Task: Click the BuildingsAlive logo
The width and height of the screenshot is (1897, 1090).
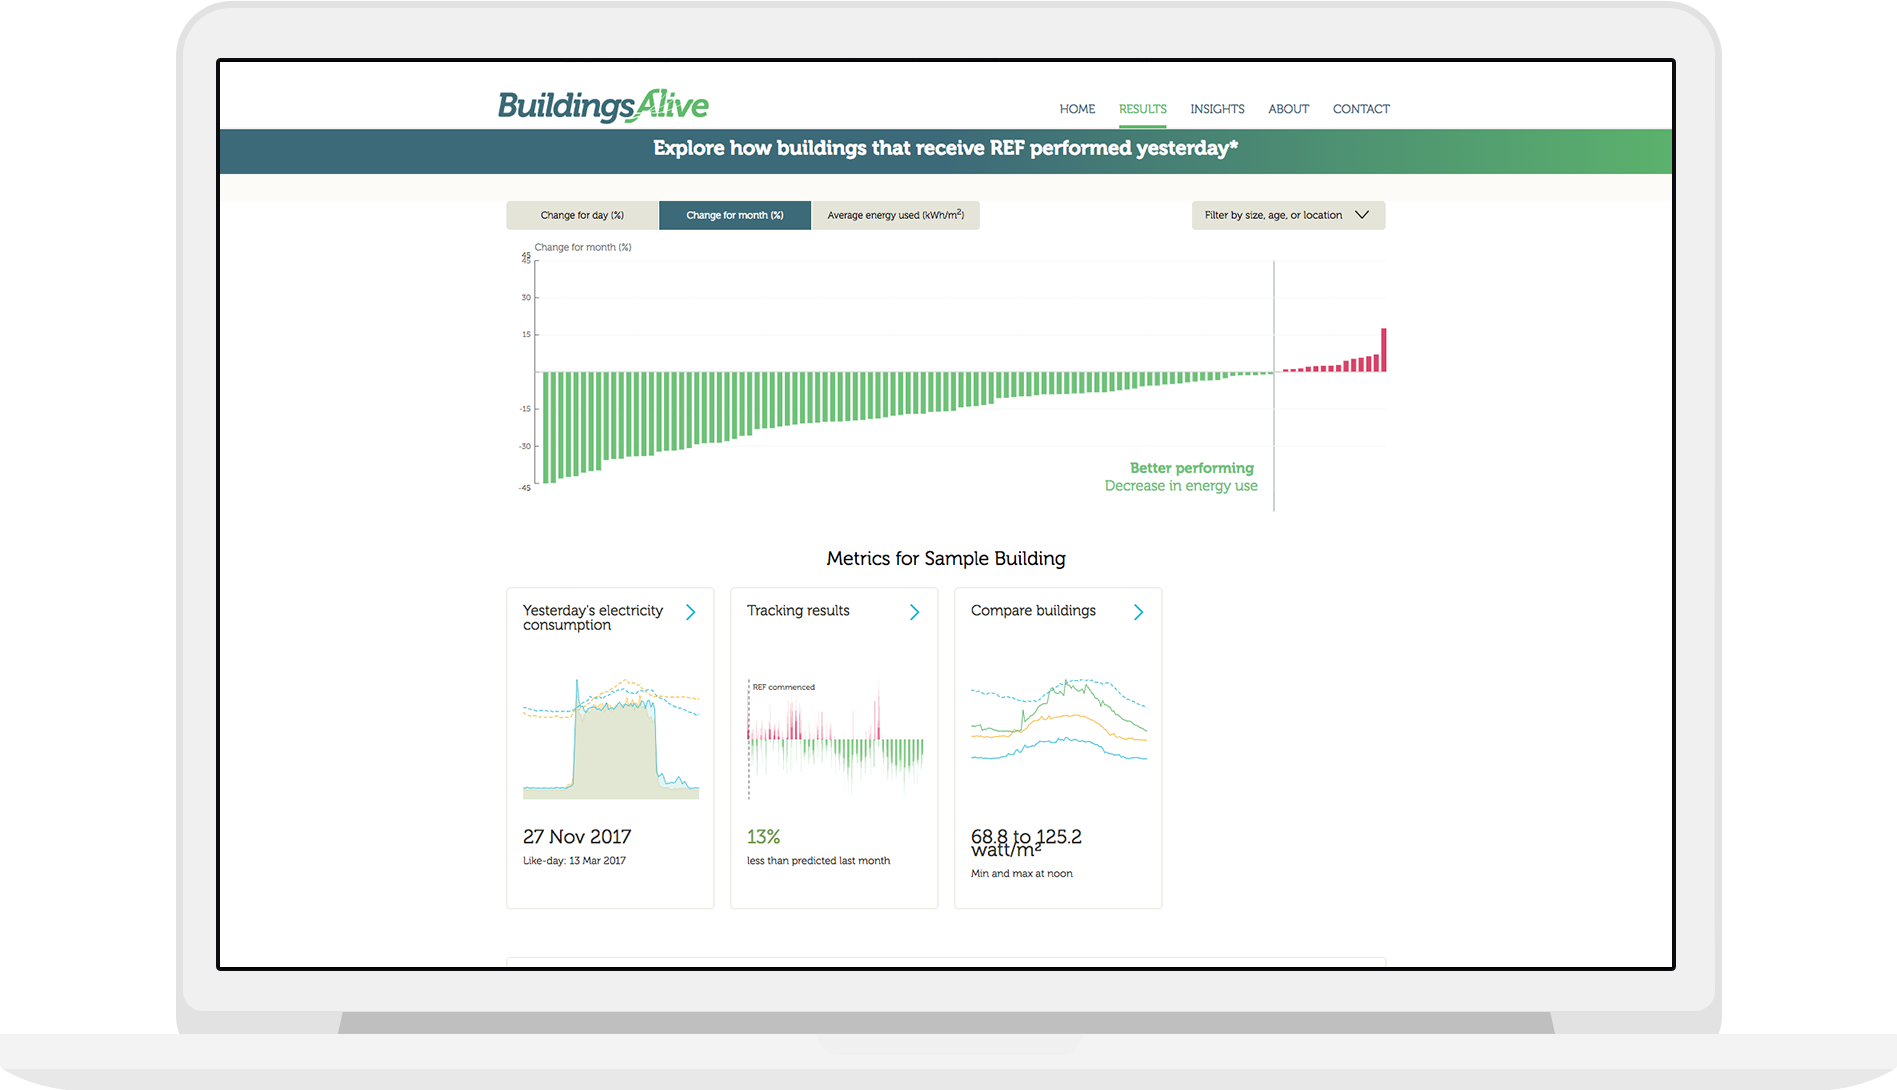Action: click(602, 105)
